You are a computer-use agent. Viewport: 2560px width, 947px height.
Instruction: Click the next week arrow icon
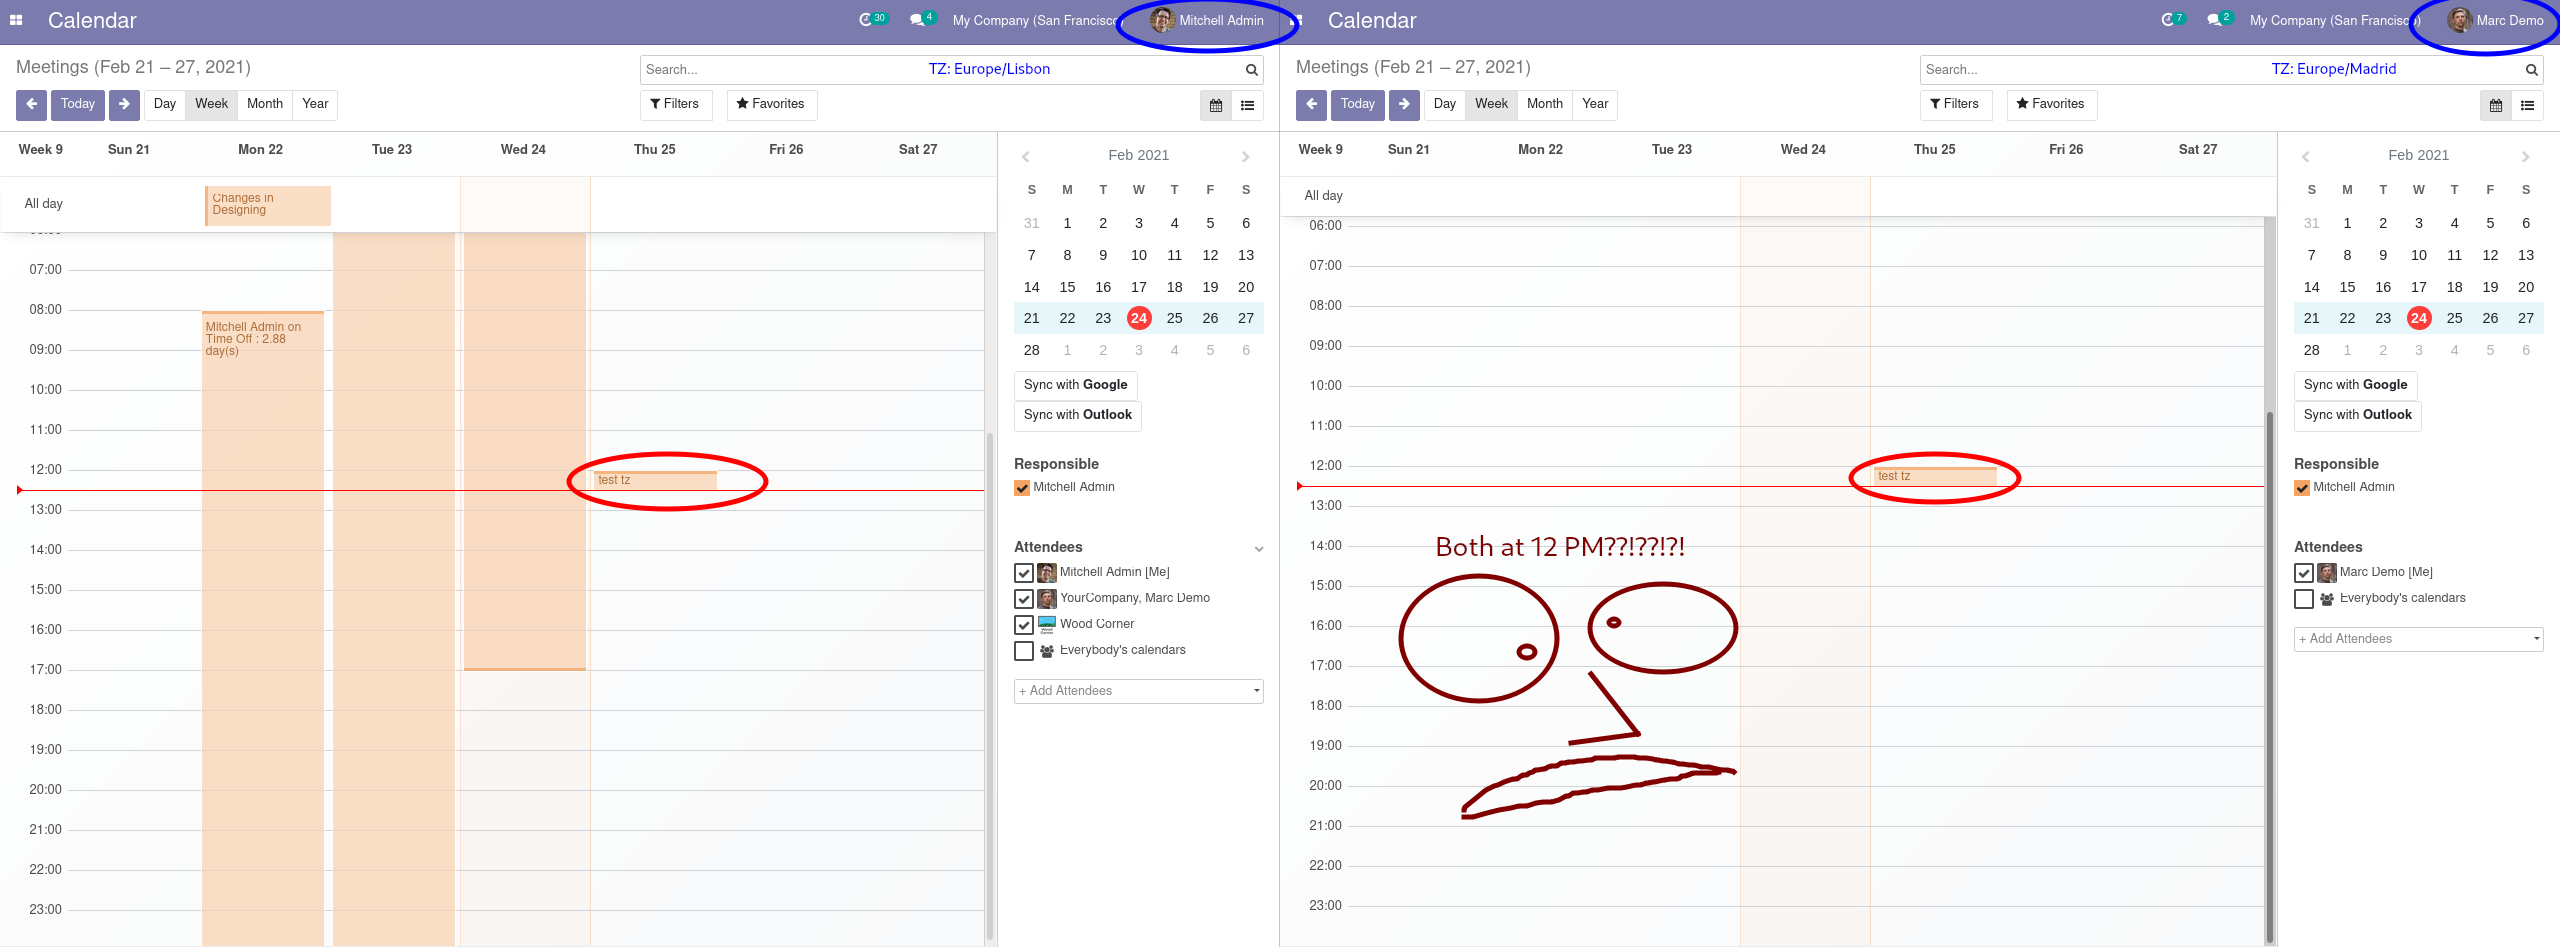123,104
